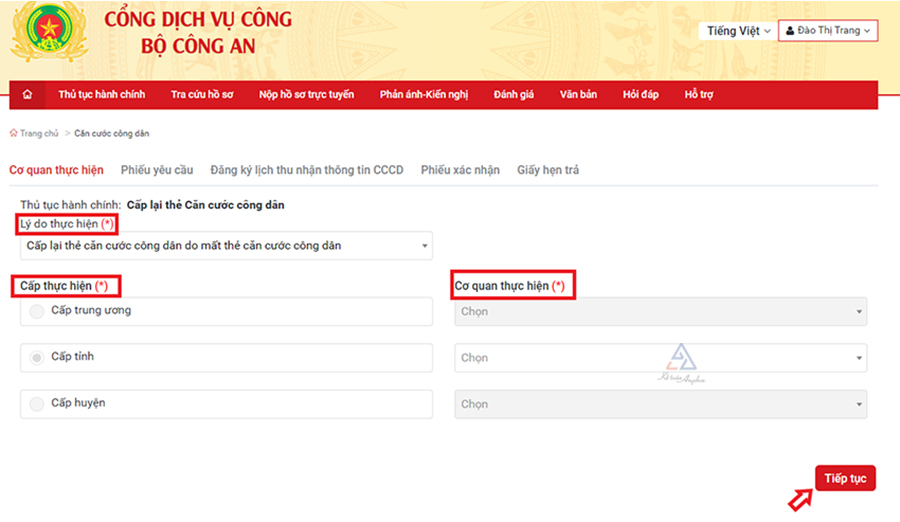The width and height of the screenshot is (900, 522).
Task: Open Phản ánh-Kiến nghị menu
Action: pos(424,95)
